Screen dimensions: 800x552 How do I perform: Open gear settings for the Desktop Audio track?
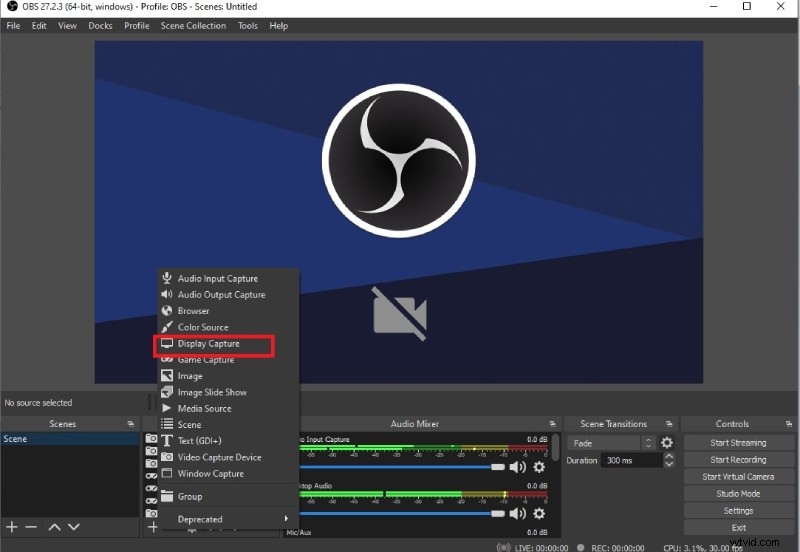pyautogui.click(x=539, y=513)
